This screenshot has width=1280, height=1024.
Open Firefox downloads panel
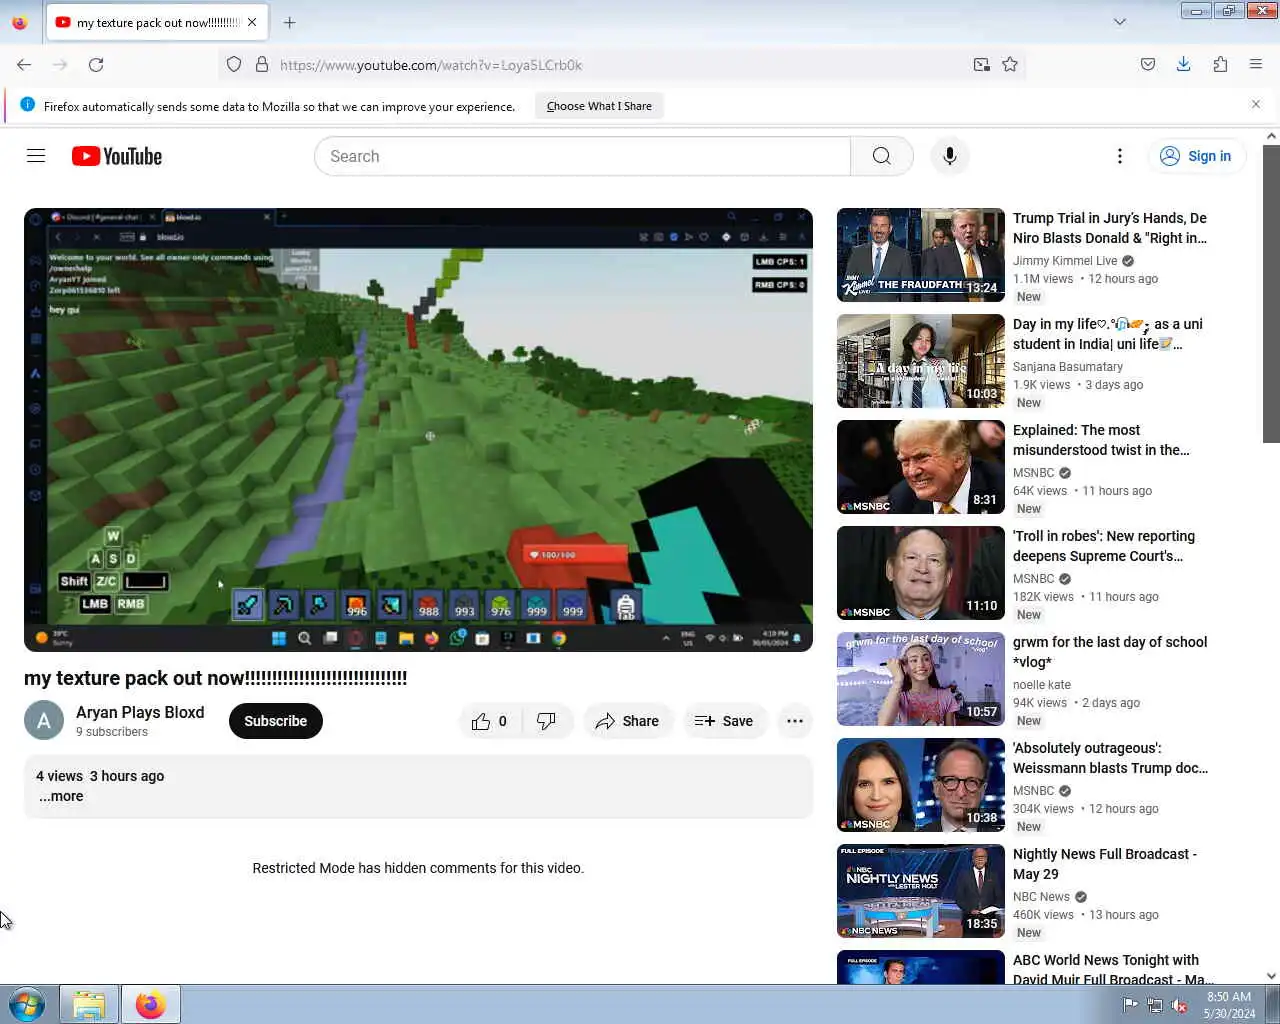click(x=1183, y=65)
